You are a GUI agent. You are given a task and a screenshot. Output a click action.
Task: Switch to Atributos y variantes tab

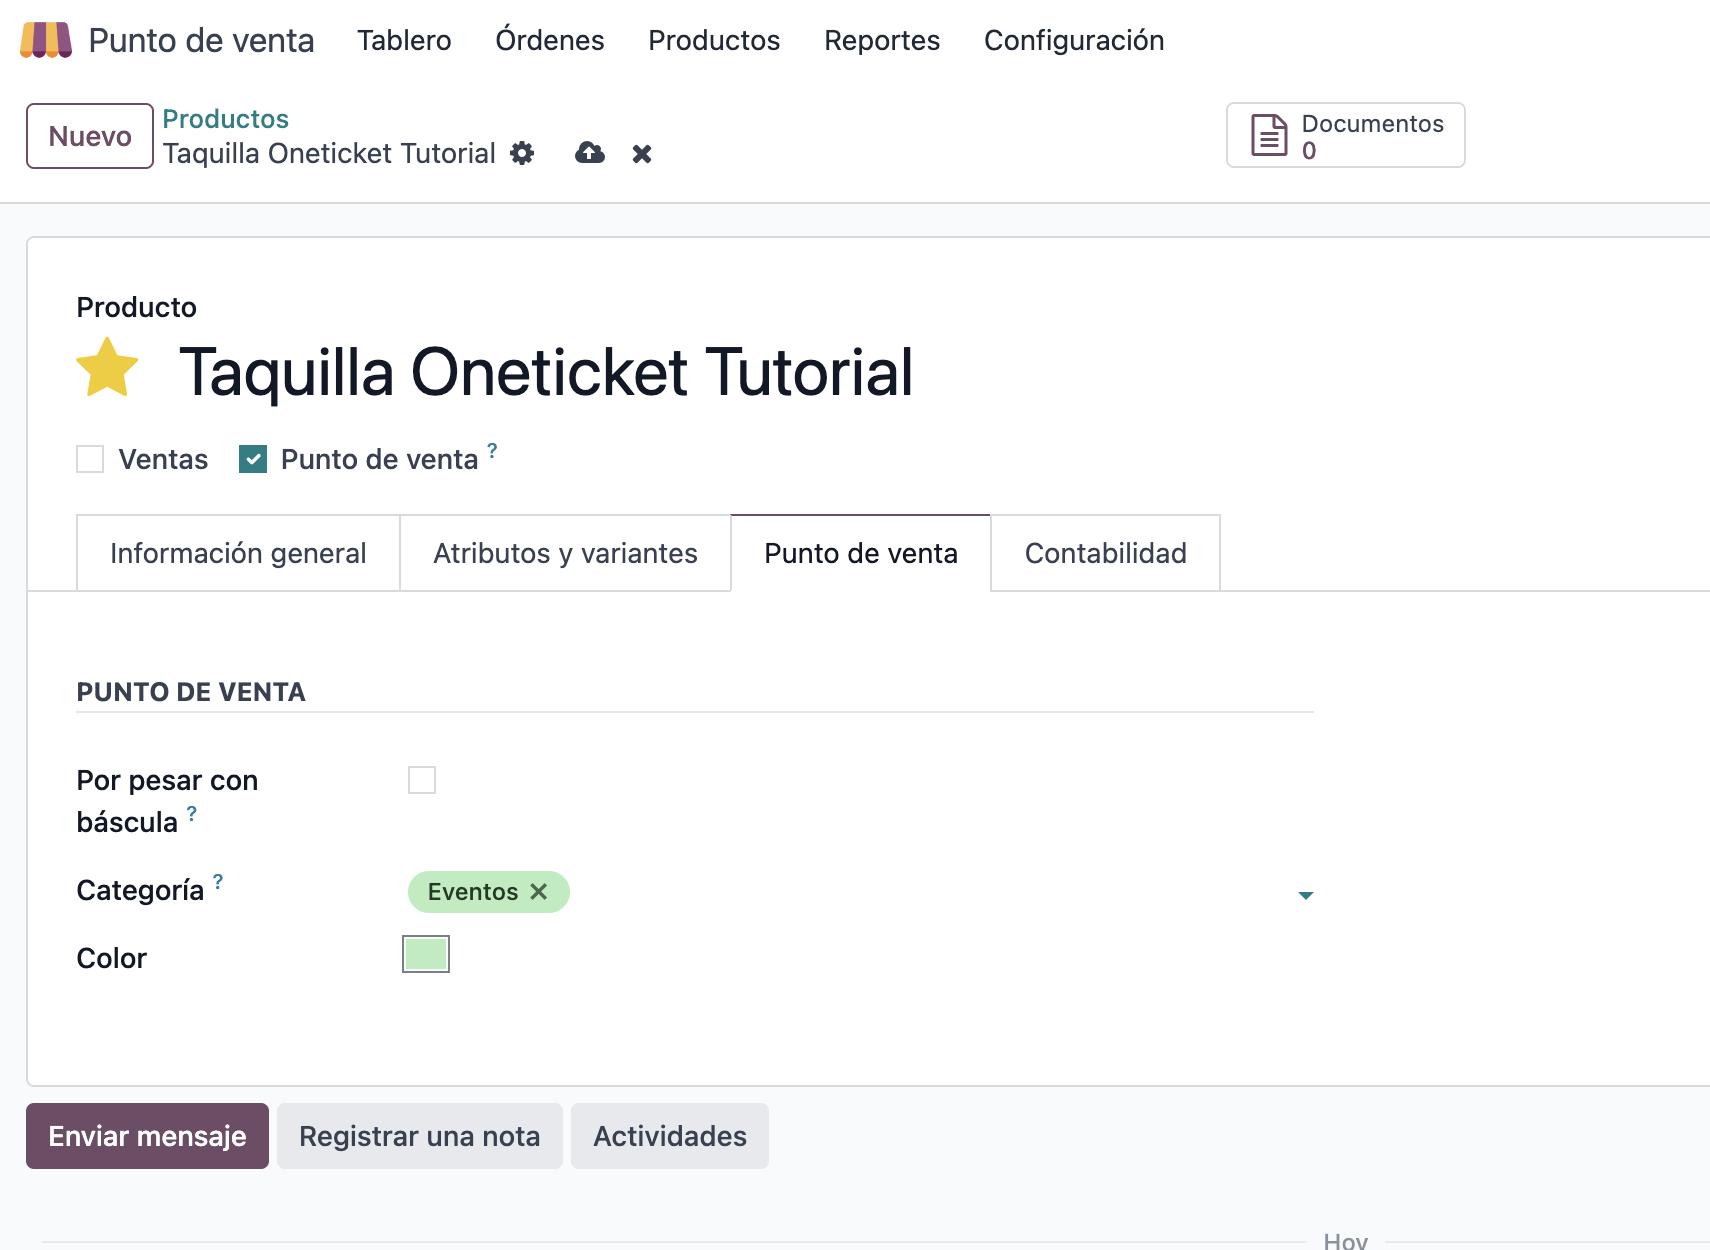coord(565,553)
